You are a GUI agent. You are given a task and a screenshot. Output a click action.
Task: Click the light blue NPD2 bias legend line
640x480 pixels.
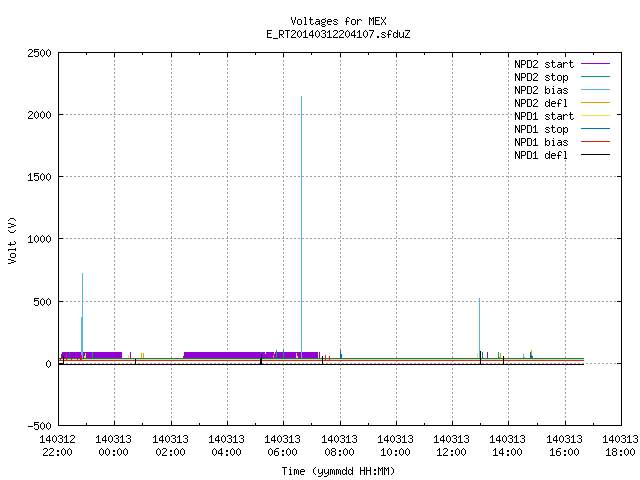click(x=595, y=90)
